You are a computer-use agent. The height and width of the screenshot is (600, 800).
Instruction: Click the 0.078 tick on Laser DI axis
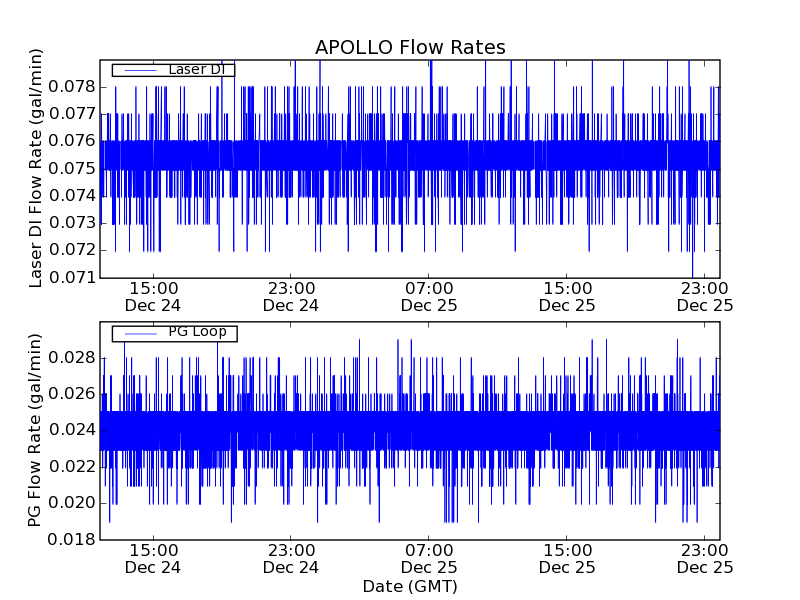point(72,87)
